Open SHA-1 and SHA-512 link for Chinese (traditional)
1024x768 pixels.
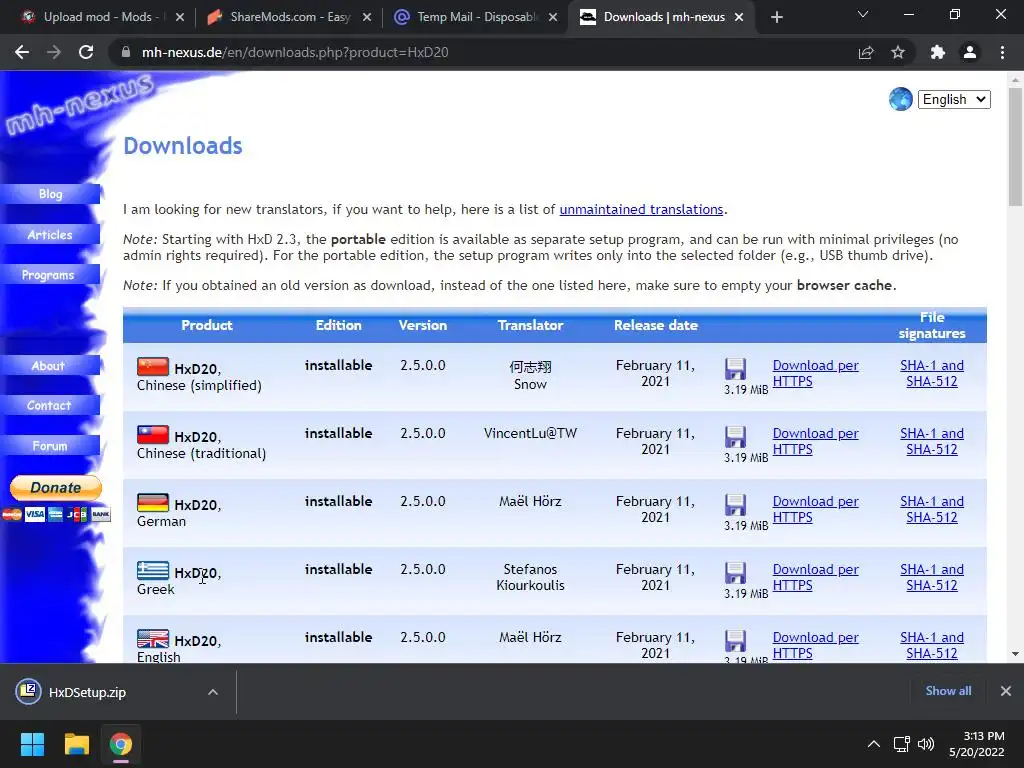(932, 441)
